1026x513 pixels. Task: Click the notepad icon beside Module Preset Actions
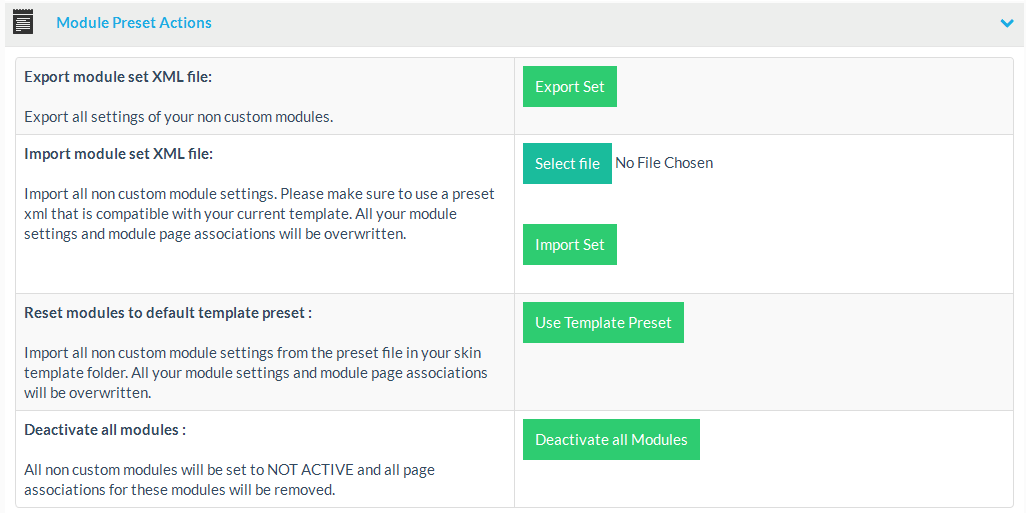tap(22, 22)
